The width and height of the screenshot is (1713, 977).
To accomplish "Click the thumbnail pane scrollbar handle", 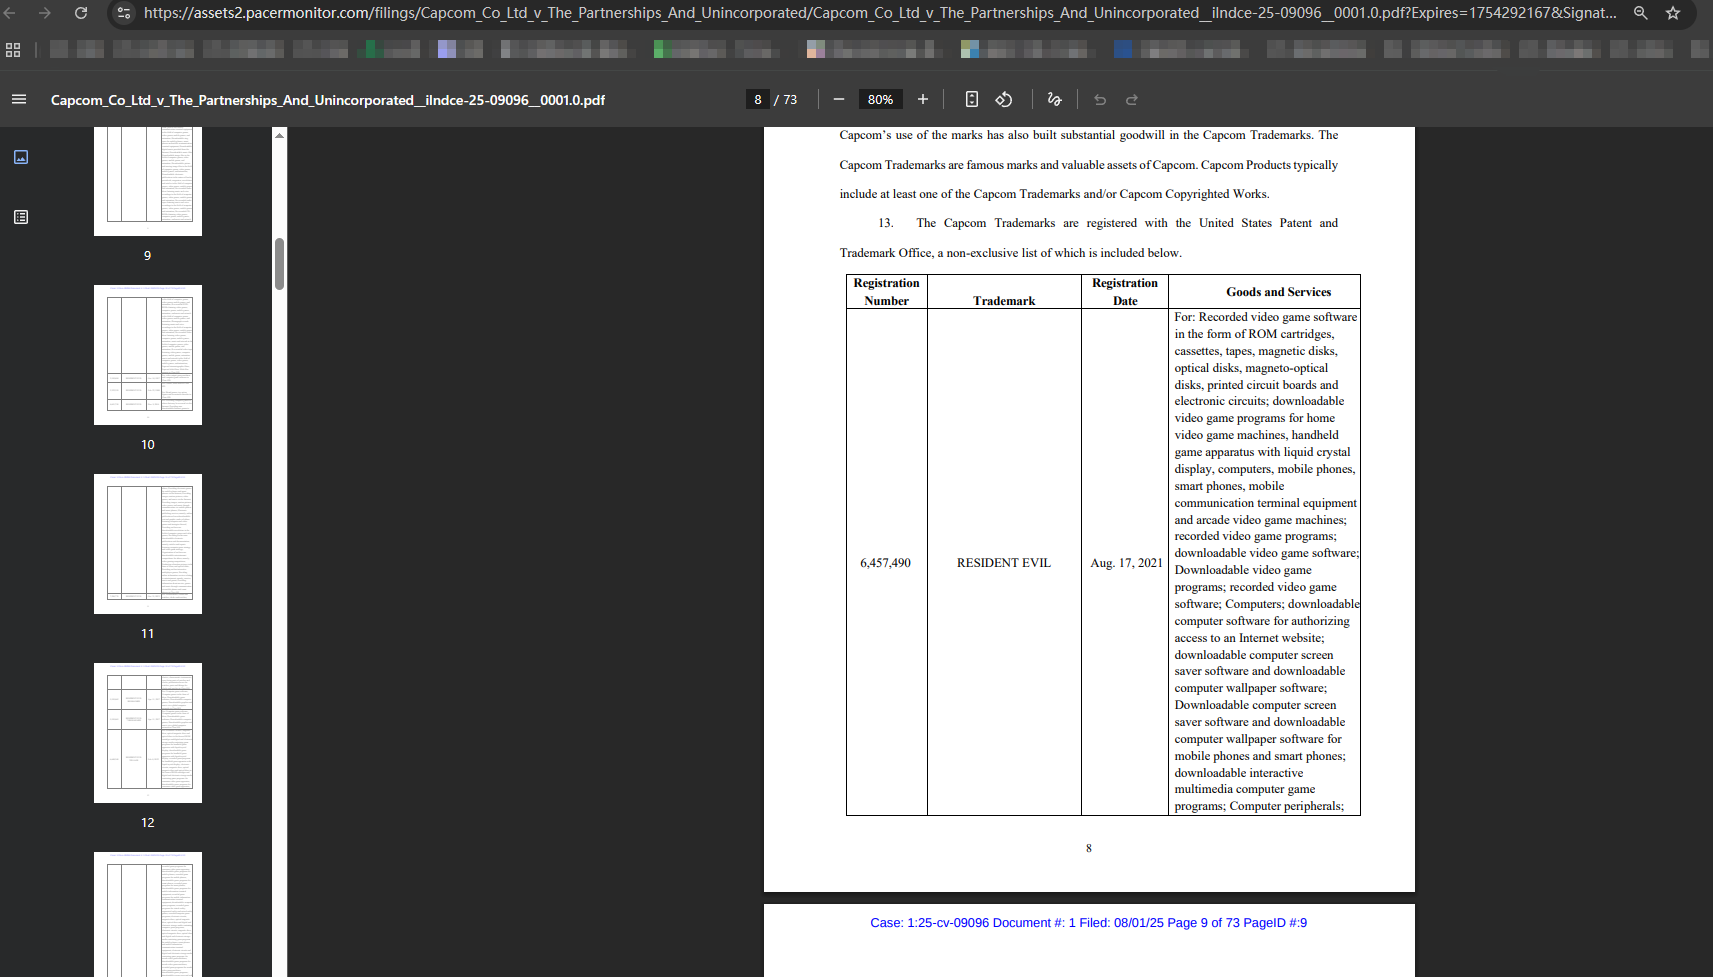I will click(x=280, y=264).
